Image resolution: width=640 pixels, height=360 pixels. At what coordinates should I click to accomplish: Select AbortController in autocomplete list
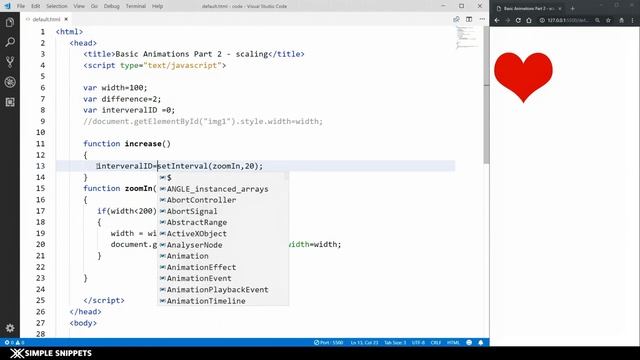223,200
